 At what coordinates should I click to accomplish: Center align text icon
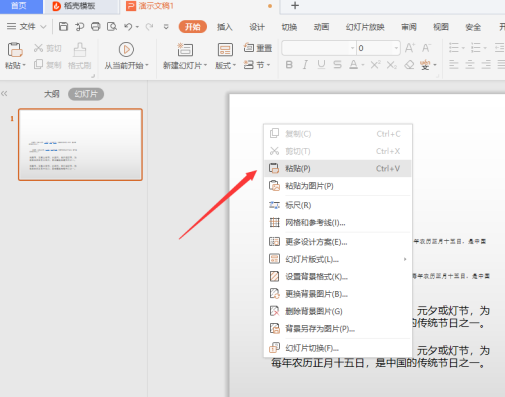coord(470,65)
